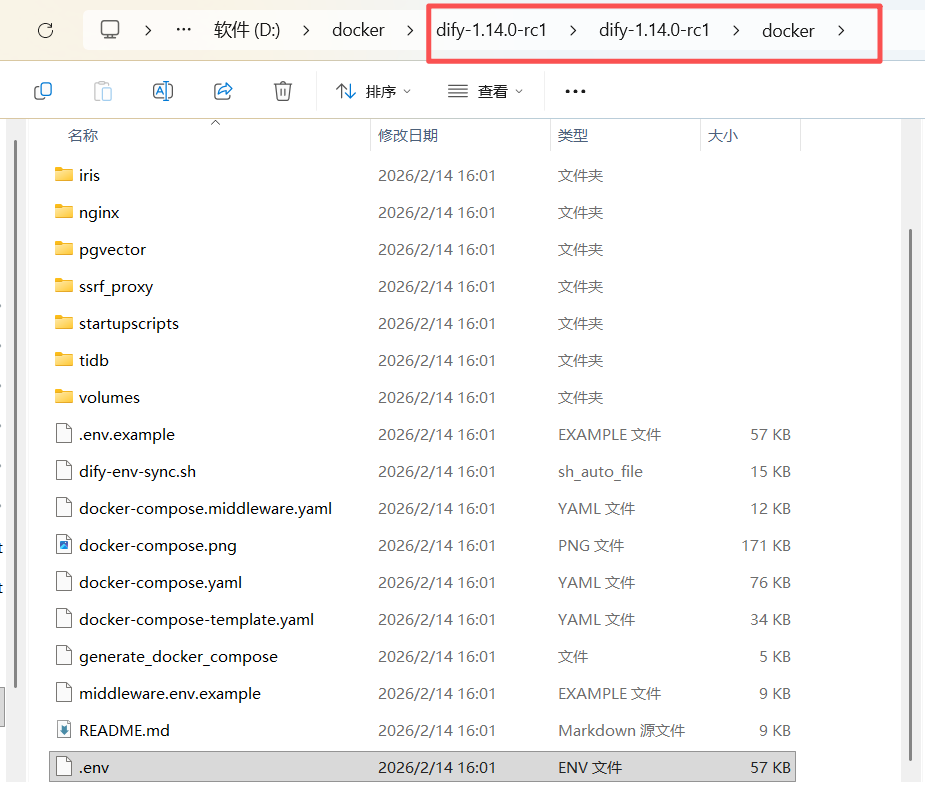The height and width of the screenshot is (789, 925).
Task: Select the iris folder icon
Action: click(x=64, y=175)
